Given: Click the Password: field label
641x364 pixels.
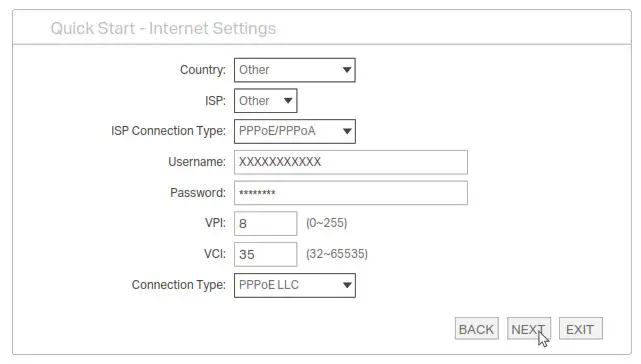Looking at the screenshot, I should tap(198, 193).
